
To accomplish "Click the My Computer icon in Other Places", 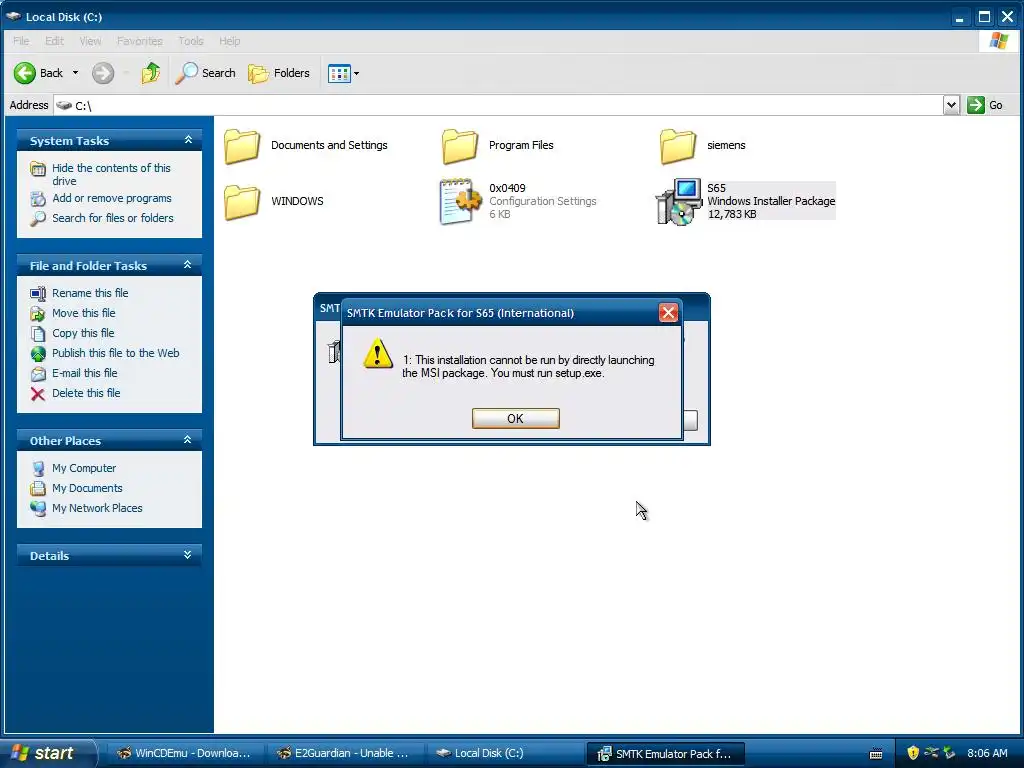I will (38, 469).
